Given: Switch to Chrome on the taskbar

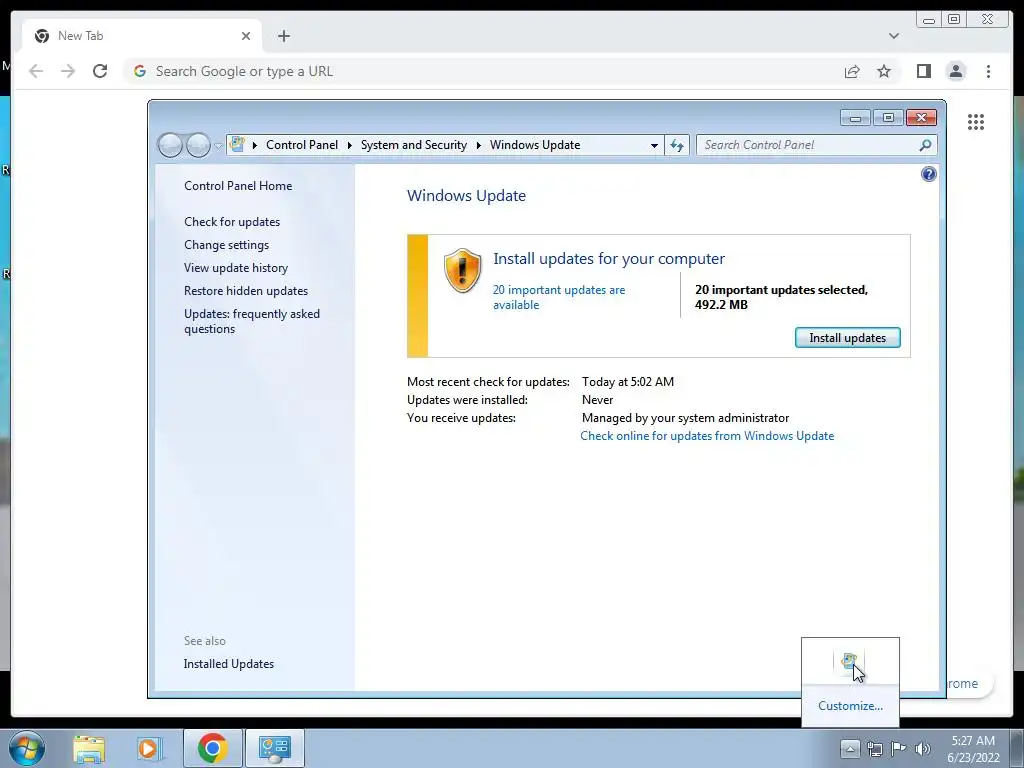Looking at the screenshot, I should point(213,748).
